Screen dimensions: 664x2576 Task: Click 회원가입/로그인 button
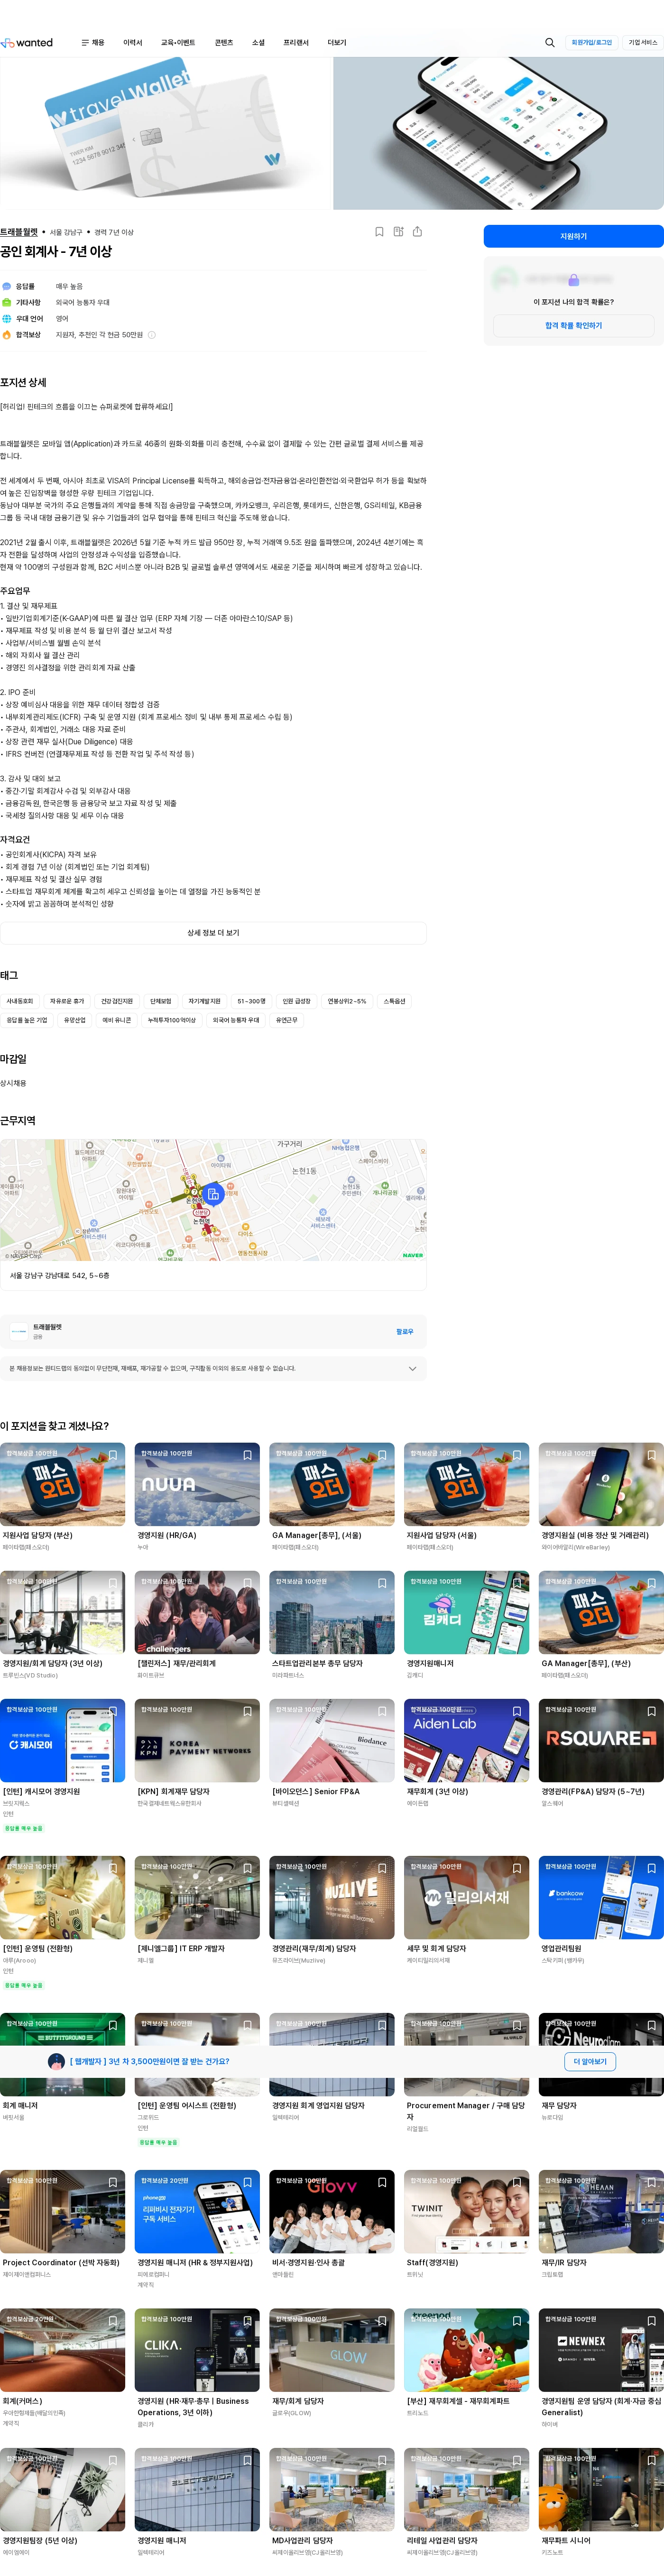click(591, 43)
